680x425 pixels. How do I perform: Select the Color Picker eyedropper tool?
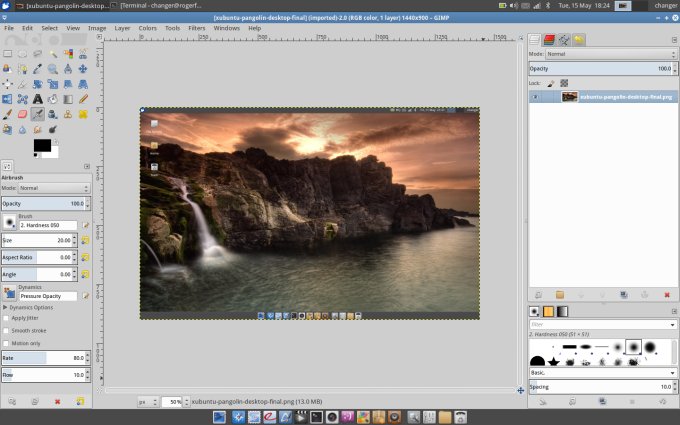(x=38, y=69)
